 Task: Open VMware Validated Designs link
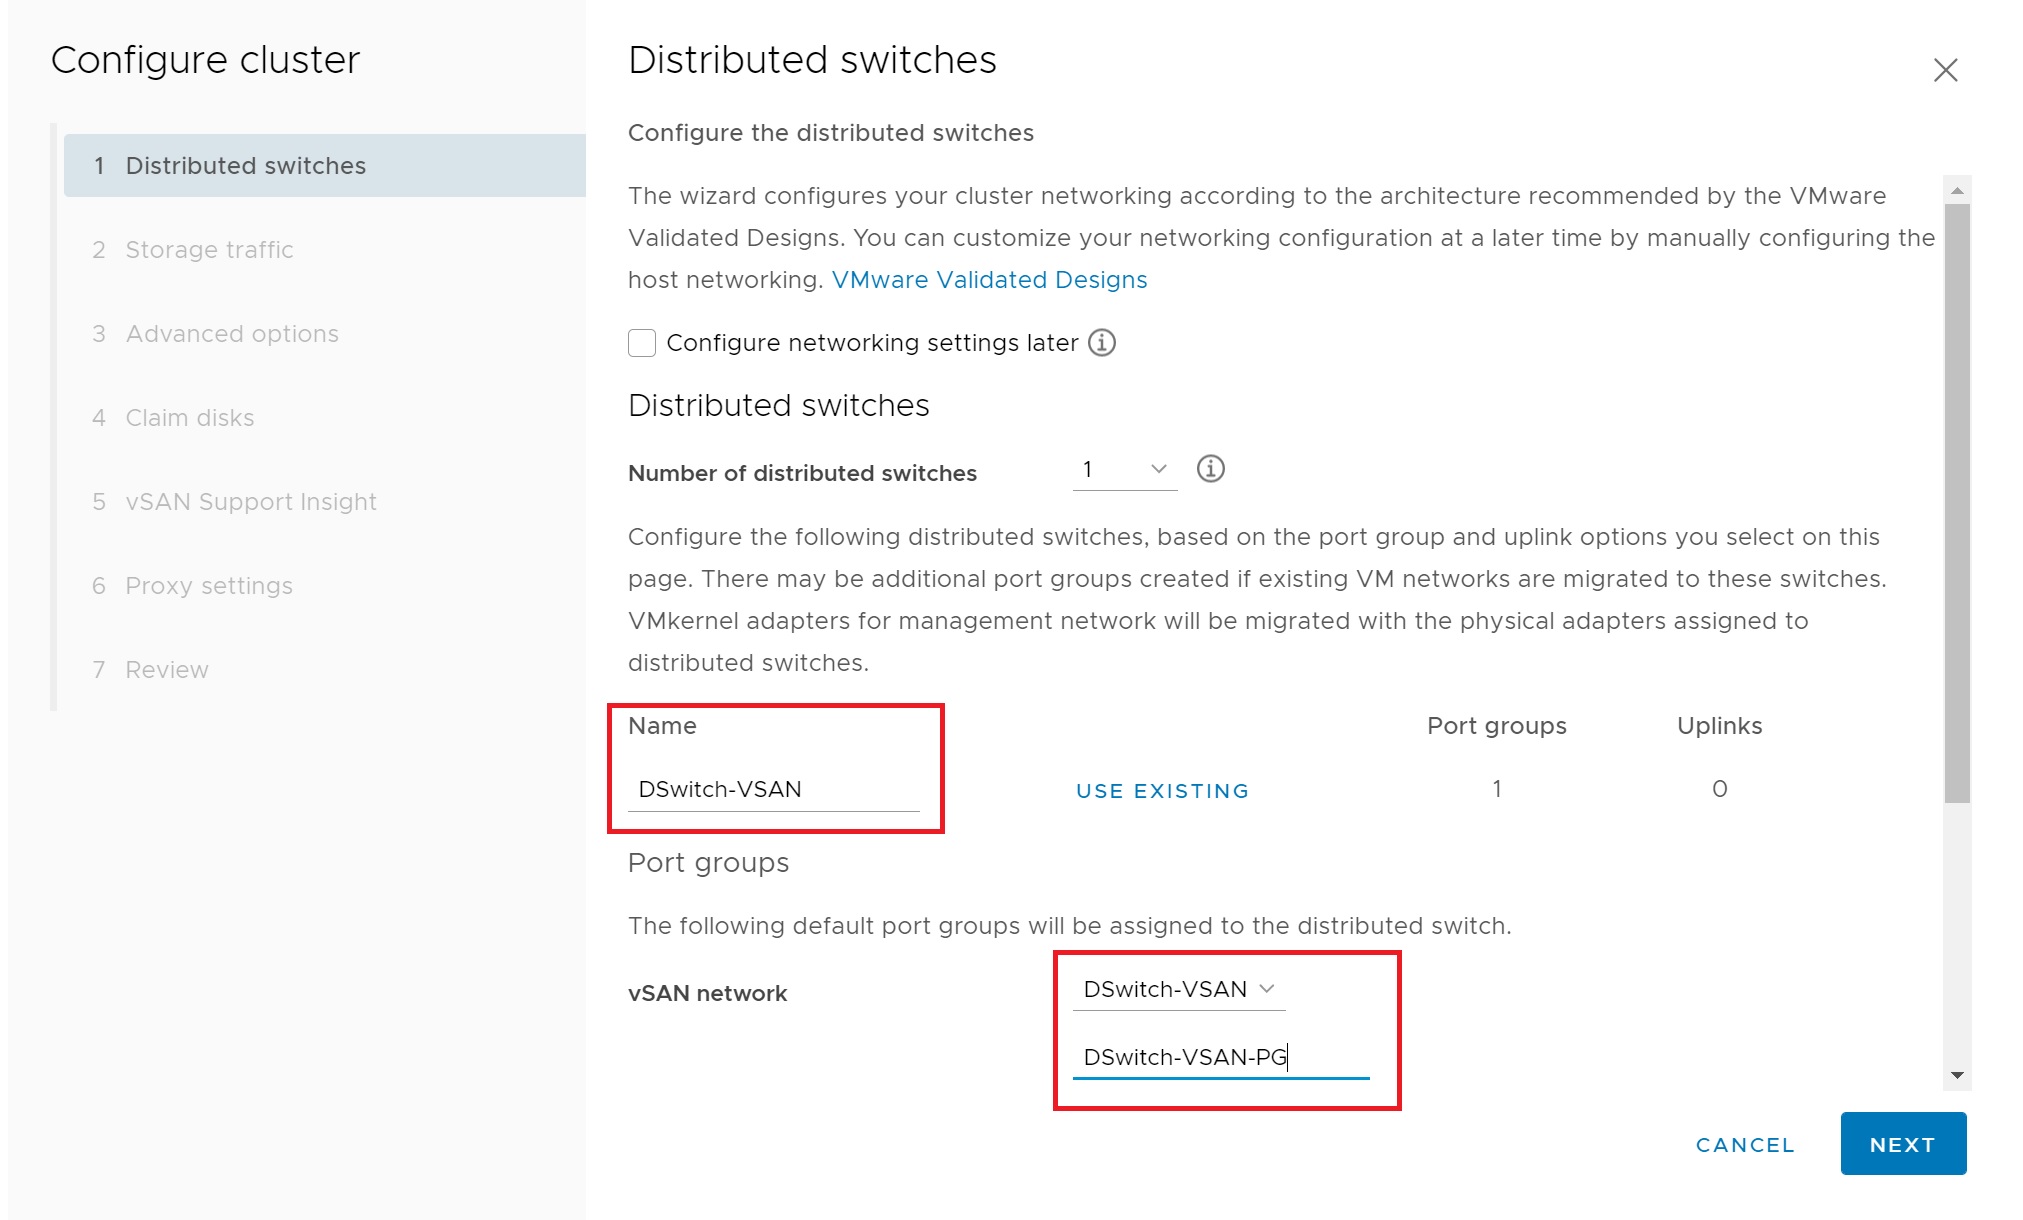(x=989, y=280)
